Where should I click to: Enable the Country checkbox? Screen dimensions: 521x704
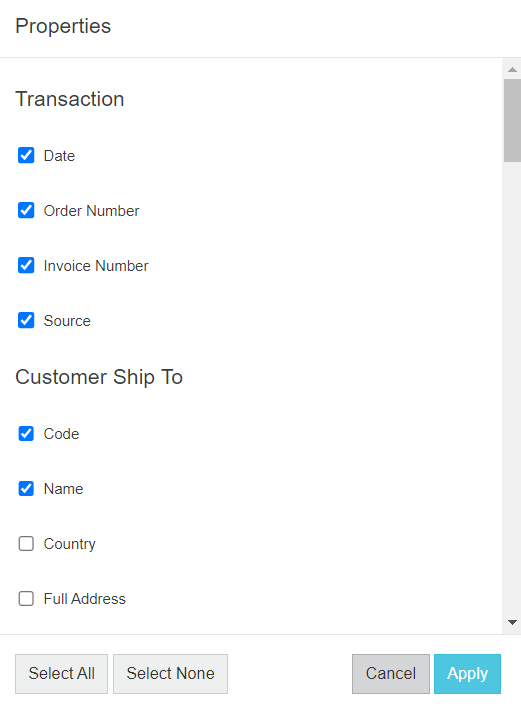[x=26, y=544]
